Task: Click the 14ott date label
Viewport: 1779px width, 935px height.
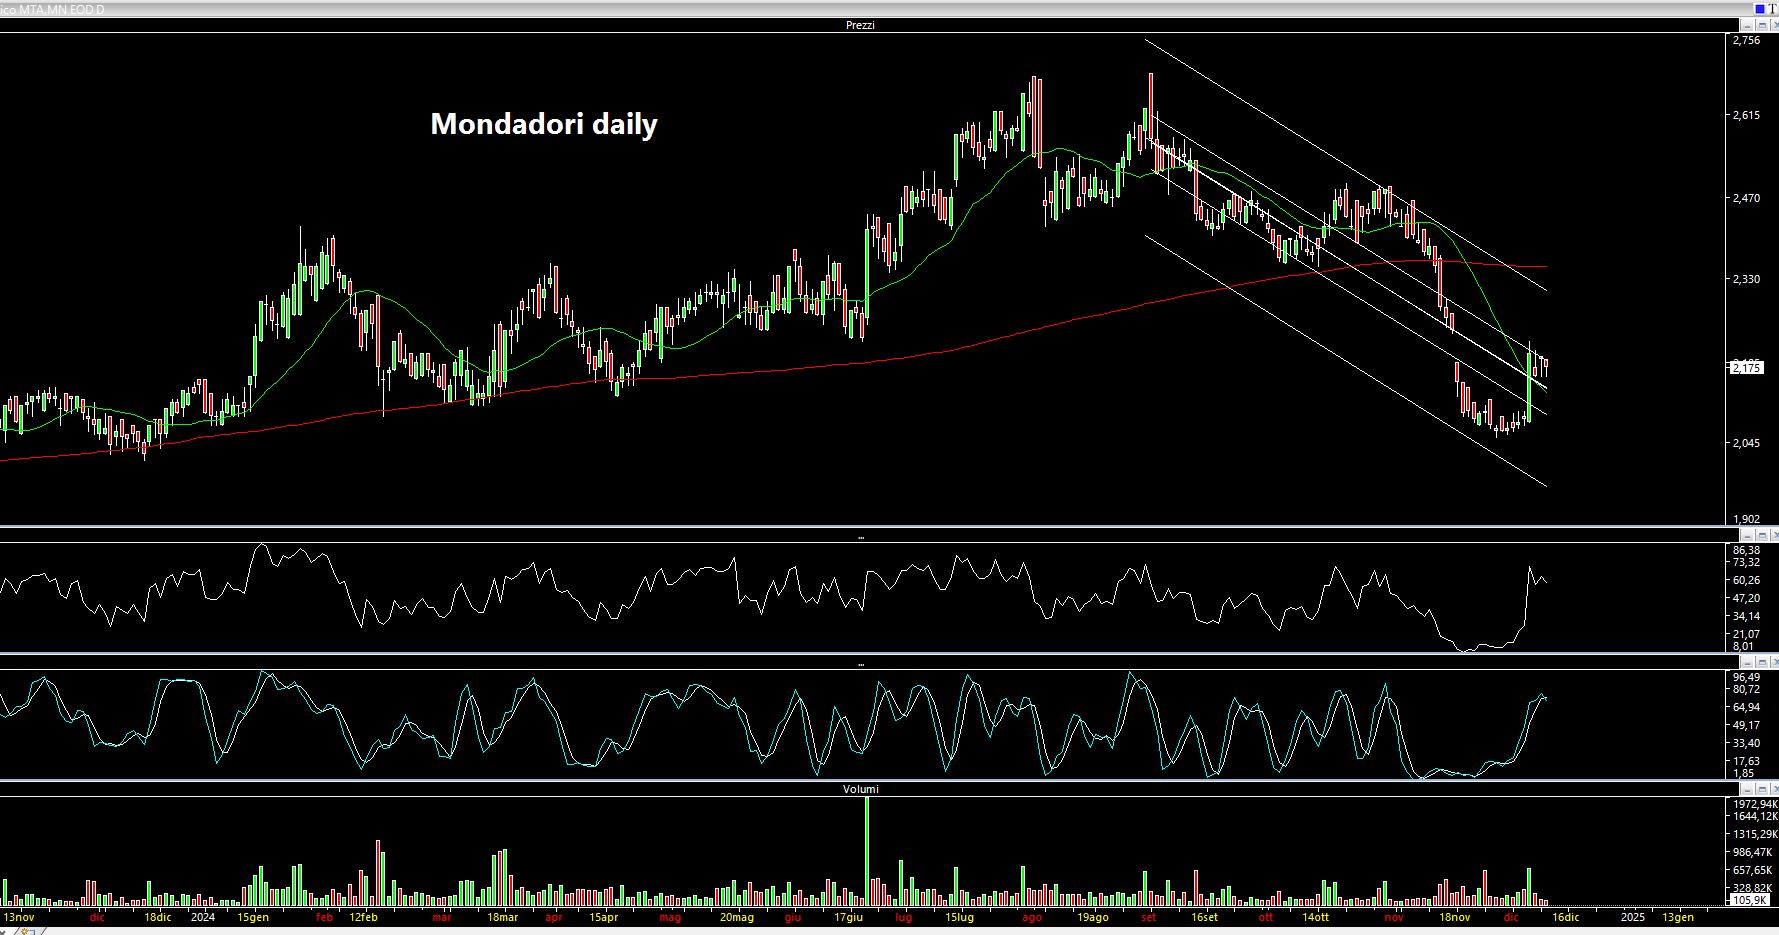Action: click(x=1316, y=917)
